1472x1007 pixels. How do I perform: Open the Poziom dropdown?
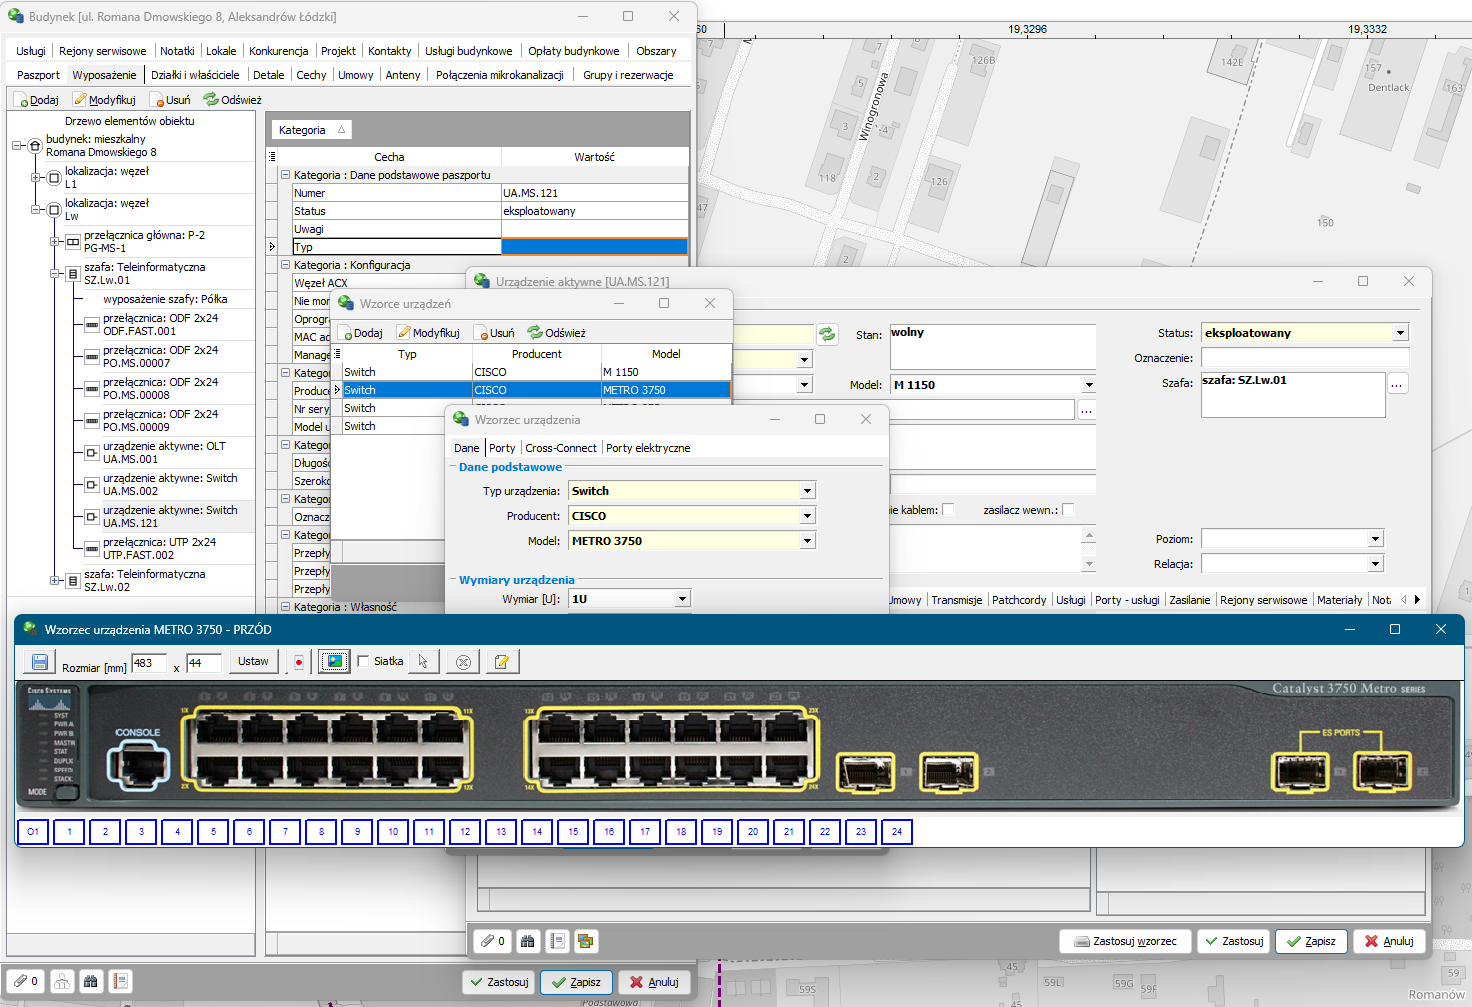1375,539
